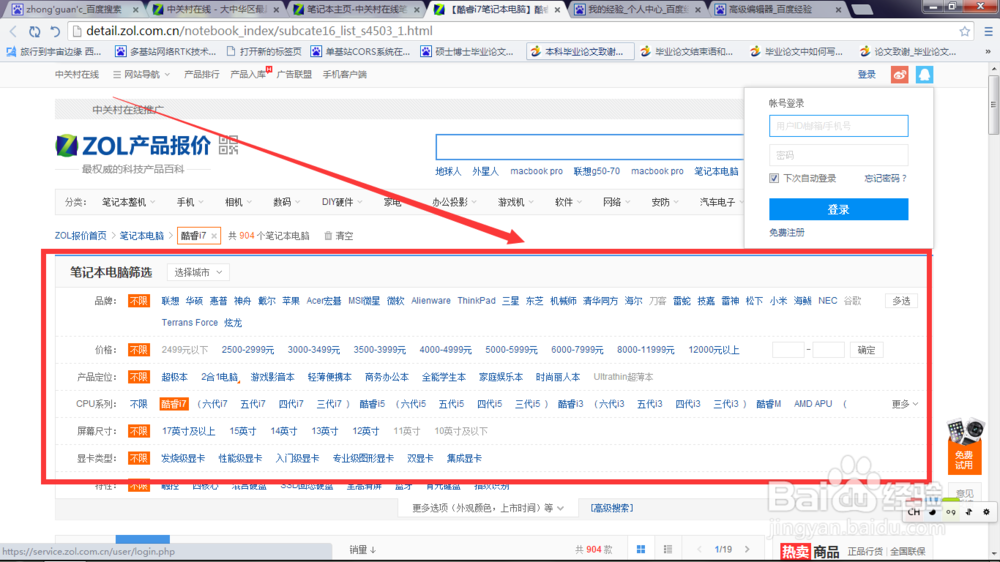The width and height of the screenshot is (1000, 562).
Task: Click the CH input language indicator
Action: 914,512
